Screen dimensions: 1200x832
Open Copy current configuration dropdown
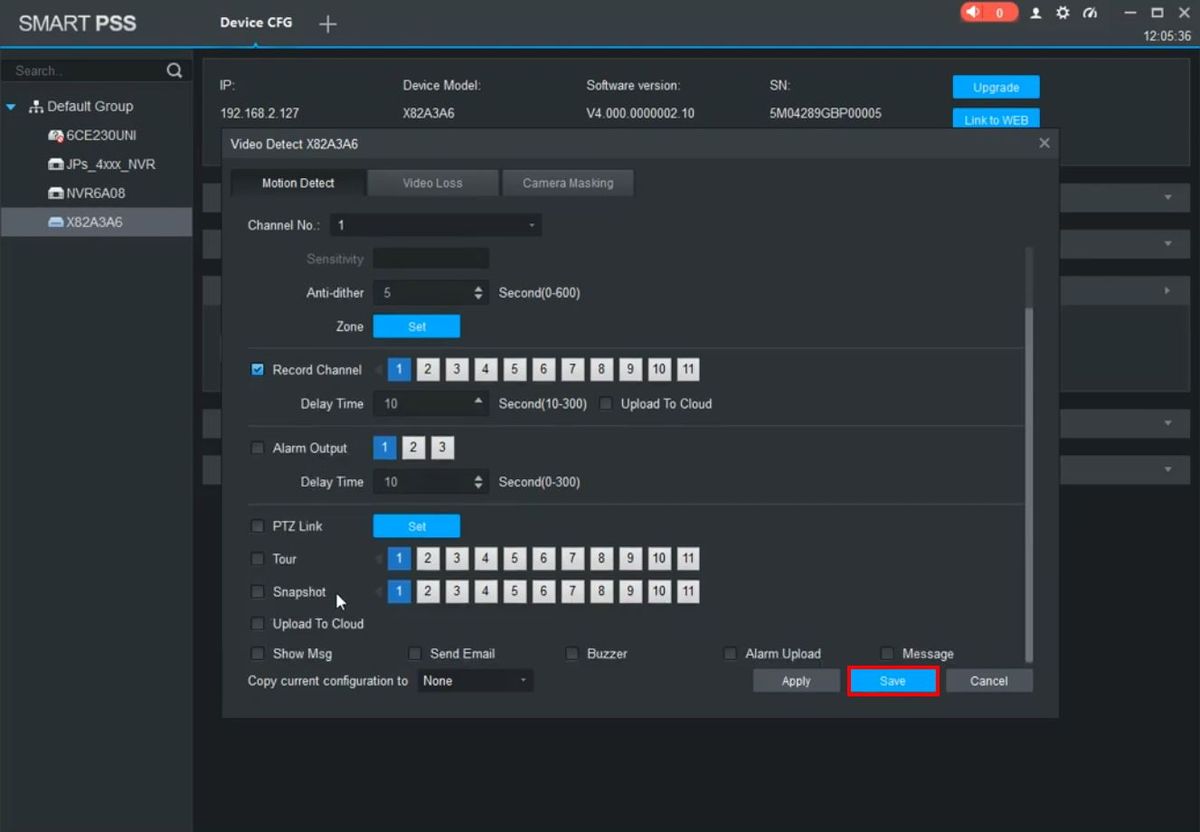click(475, 681)
